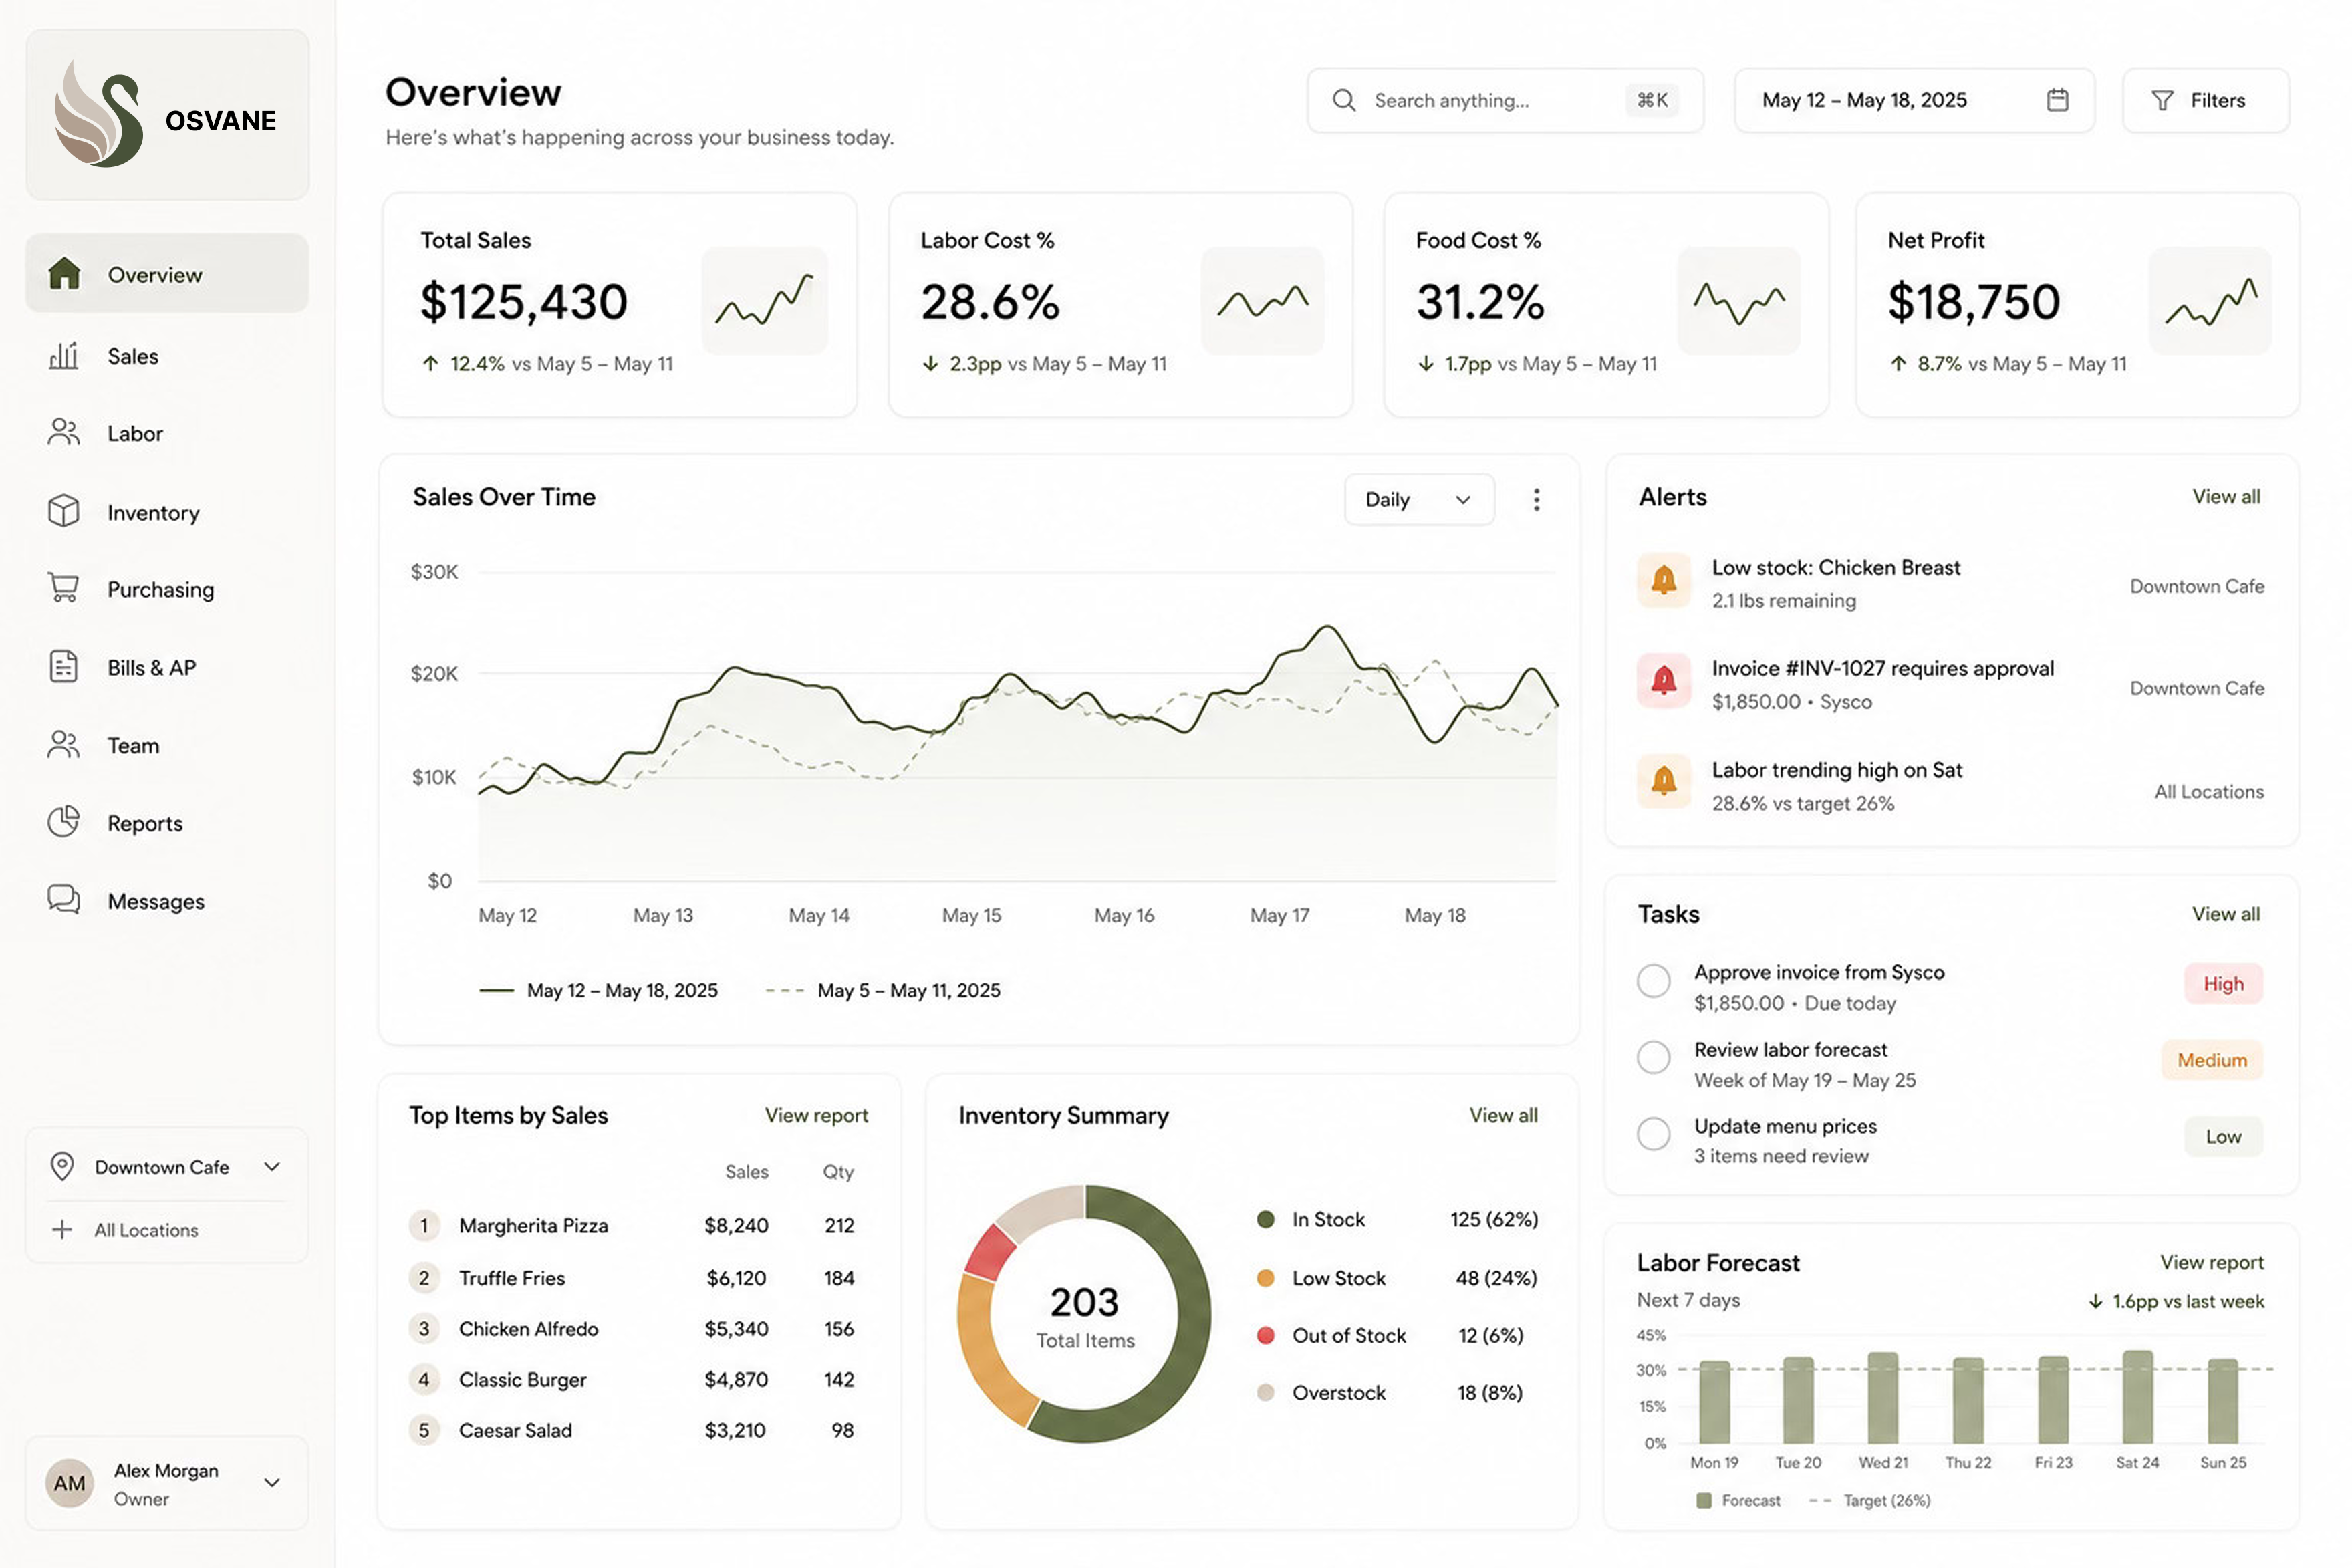Click the location pin icon by Downtown Cafe
Image resolution: width=2352 pixels, height=1568 pixels.
[x=62, y=1166]
